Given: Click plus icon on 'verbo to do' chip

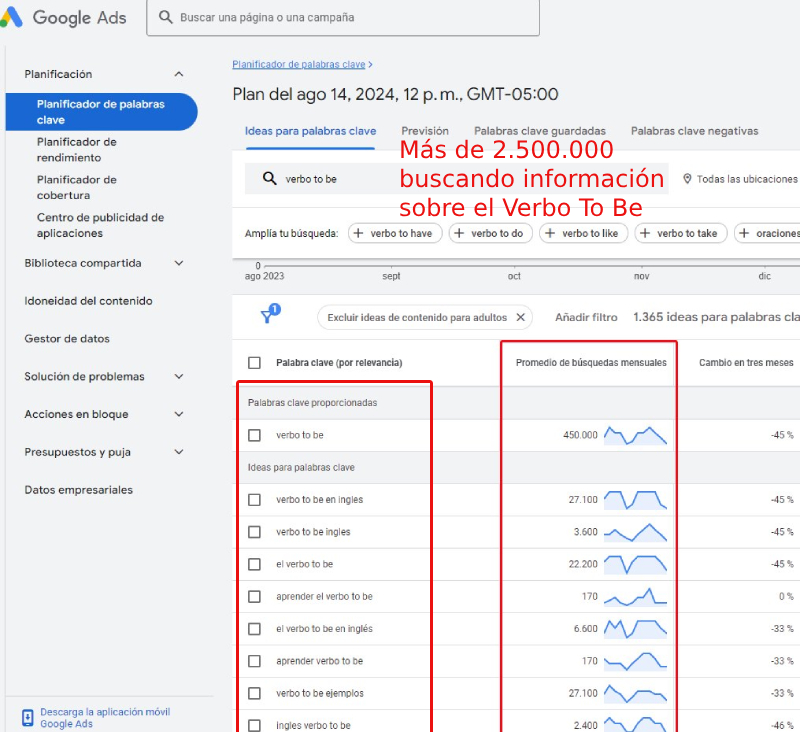Looking at the screenshot, I should pos(459,233).
